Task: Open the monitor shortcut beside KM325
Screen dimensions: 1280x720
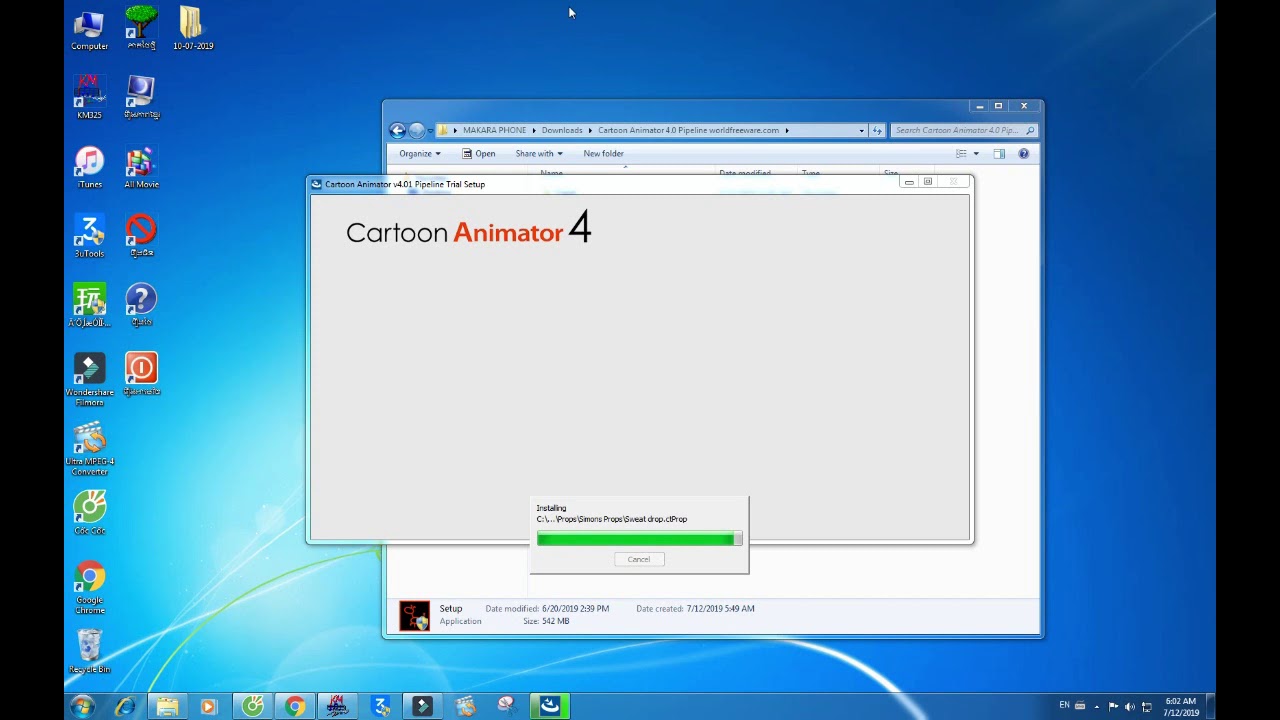Action: pyautogui.click(x=141, y=98)
